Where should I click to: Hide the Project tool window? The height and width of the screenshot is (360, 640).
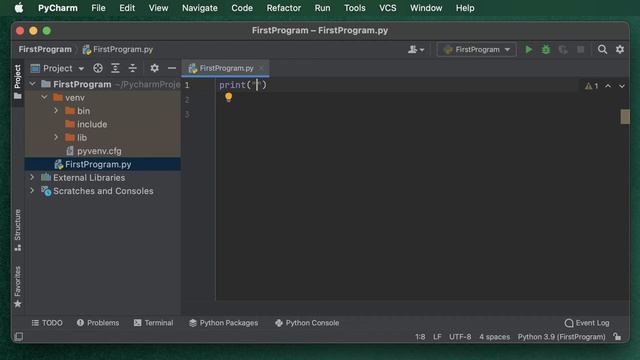(172, 68)
